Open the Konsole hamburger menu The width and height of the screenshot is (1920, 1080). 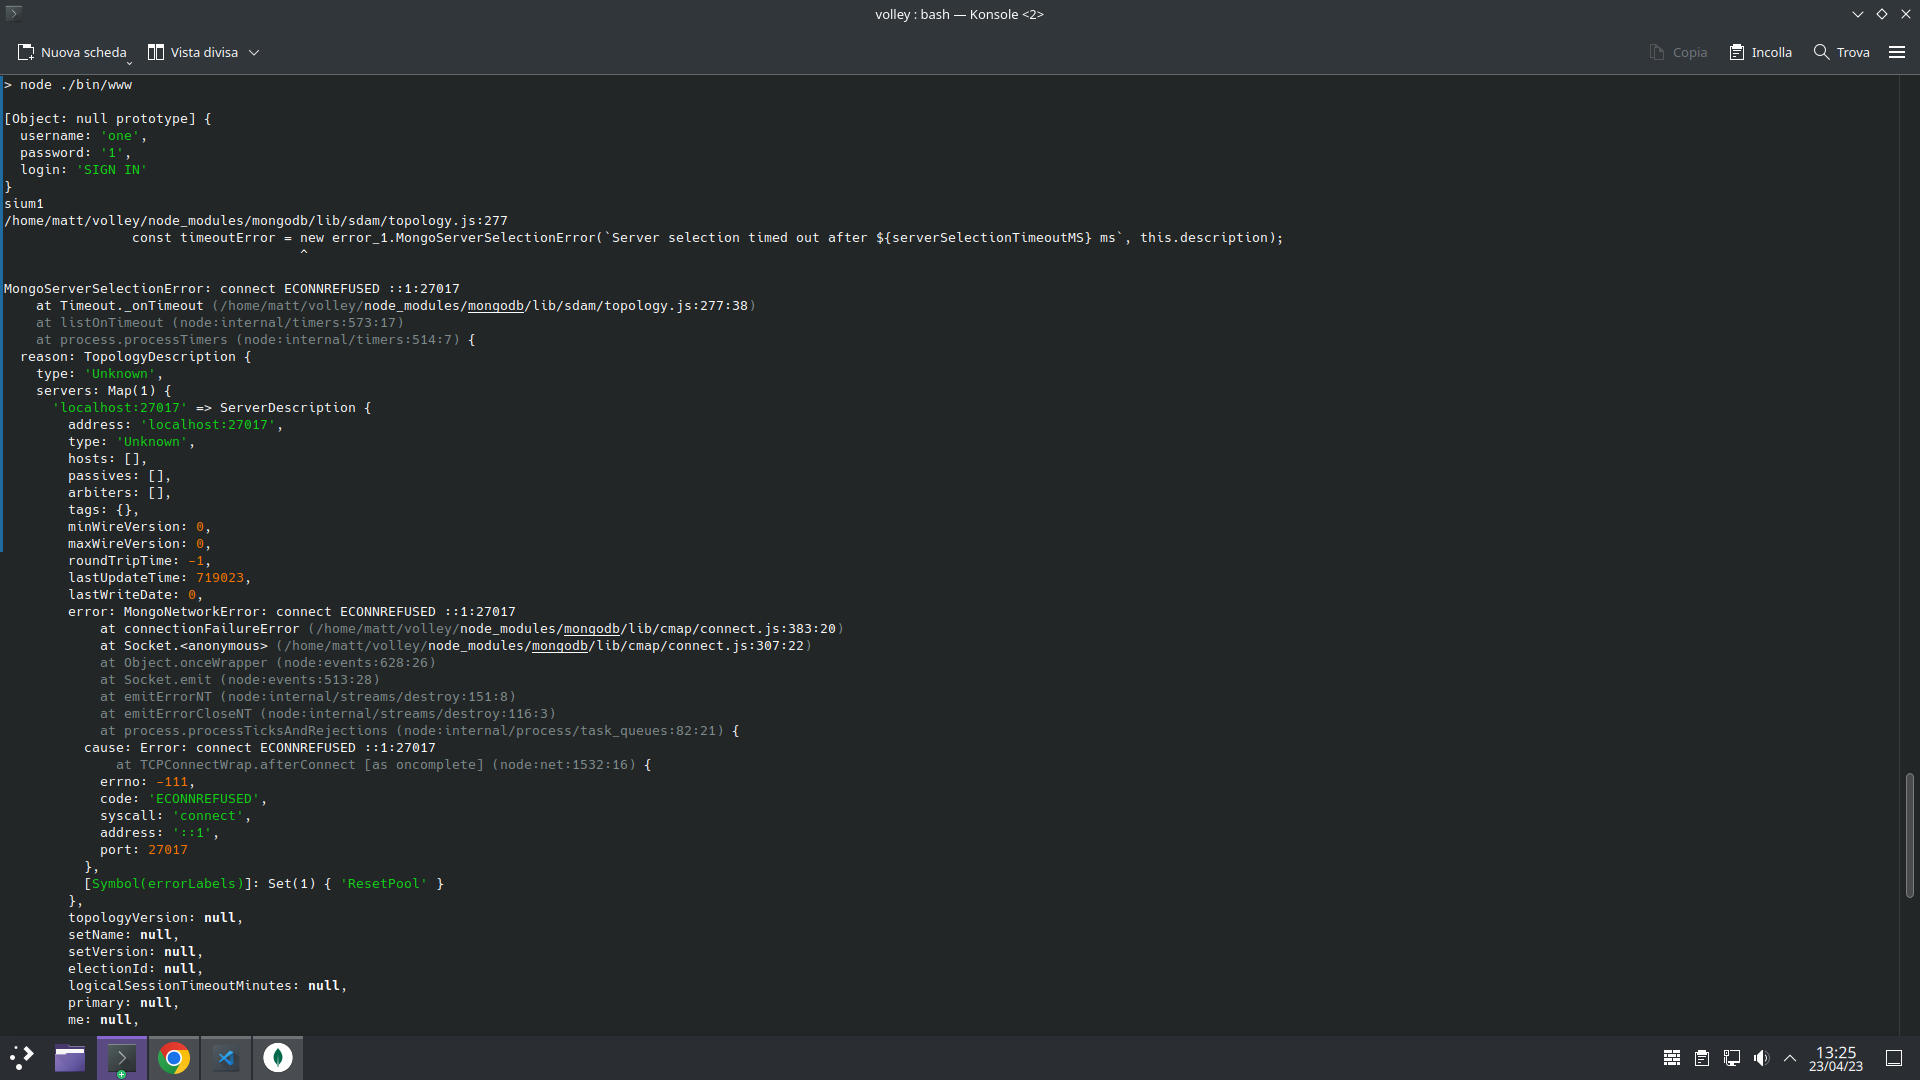point(1896,52)
